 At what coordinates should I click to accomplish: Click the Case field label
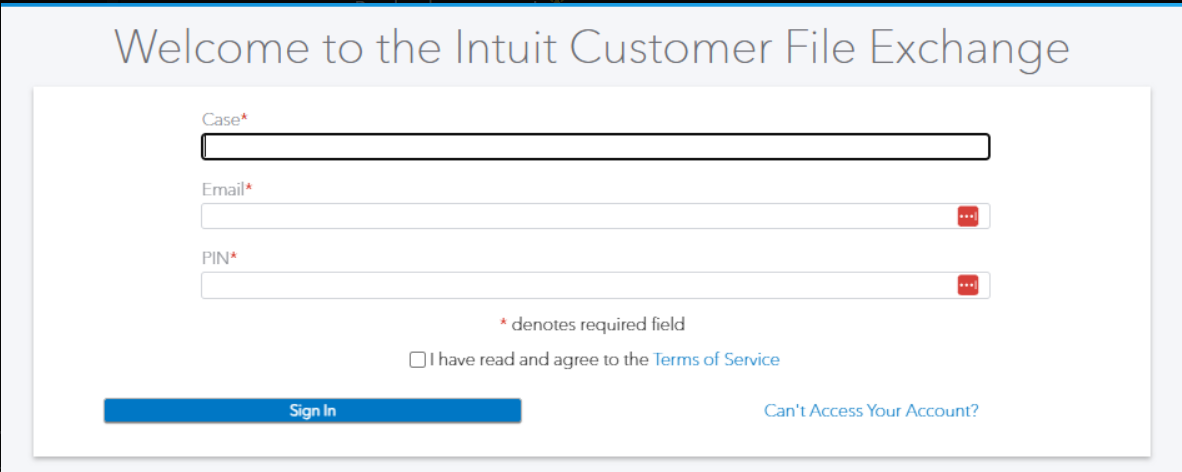pyautogui.click(x=220, y=120)
